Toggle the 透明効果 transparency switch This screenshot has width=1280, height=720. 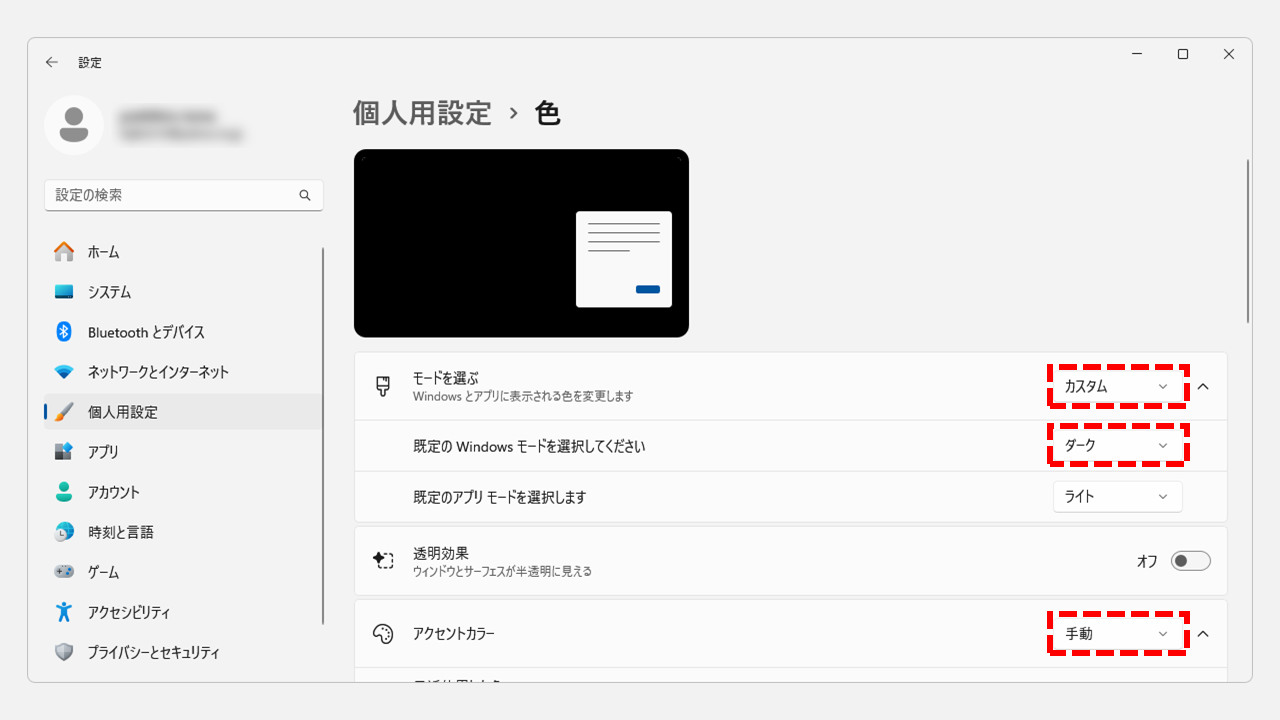pyautogui.click(x=1190, y=561)
